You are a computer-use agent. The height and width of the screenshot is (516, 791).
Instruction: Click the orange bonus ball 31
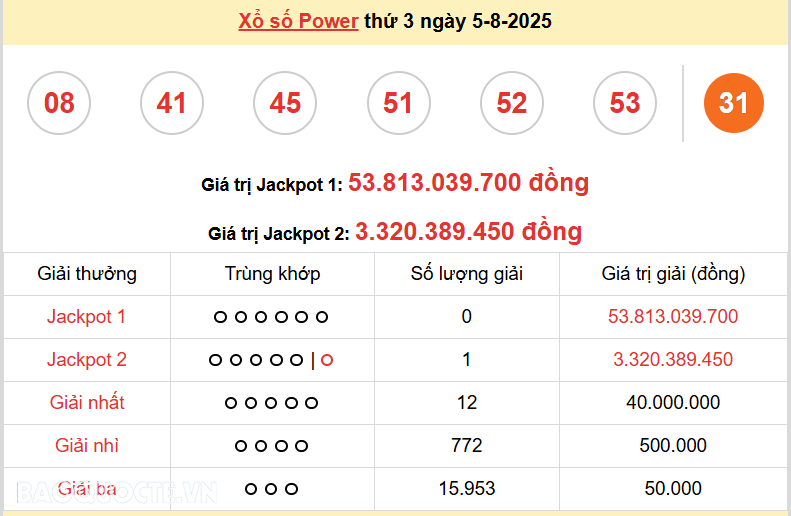[733, 103]
